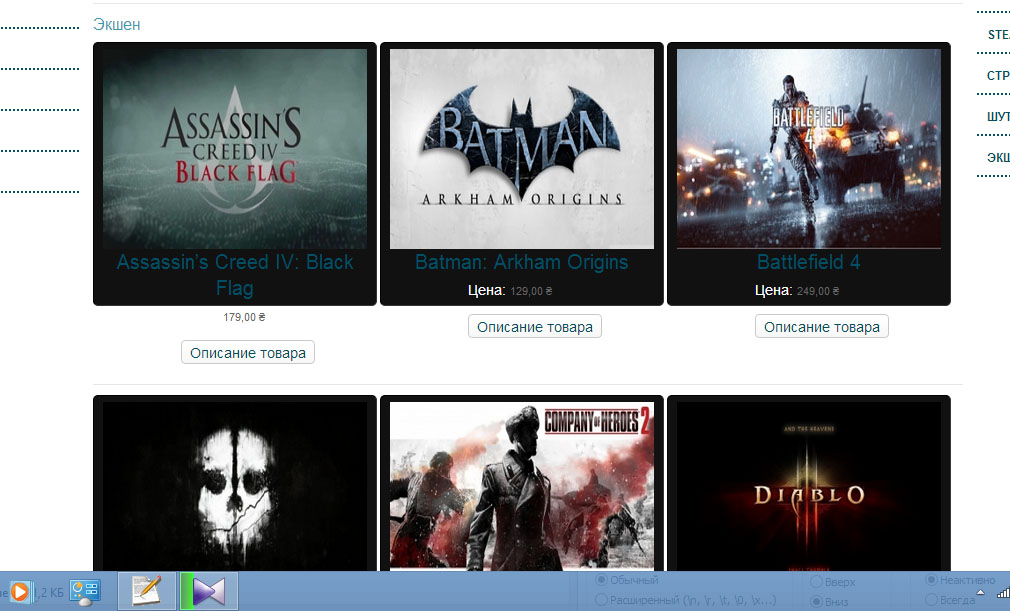Open Assassin's Creed IV cover image
1010x611 pixels.
pyautogui.click(x=235, y=149)
